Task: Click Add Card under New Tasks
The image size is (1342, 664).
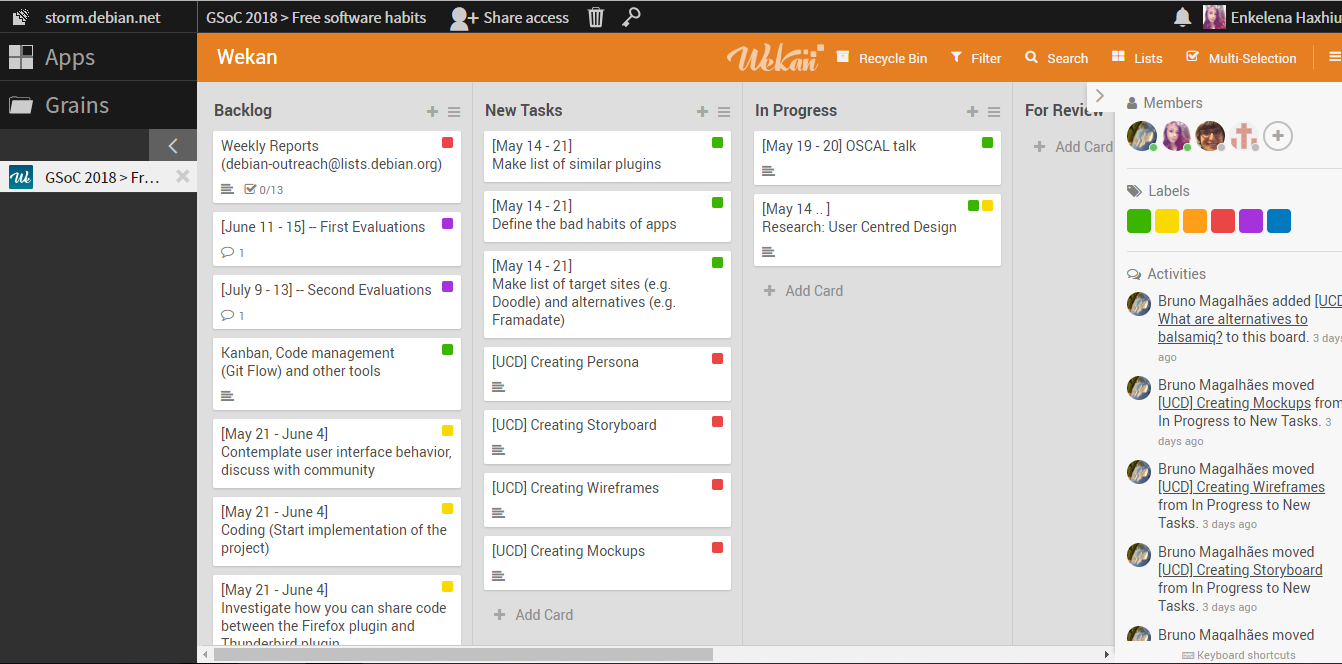Action: (534, 615)
